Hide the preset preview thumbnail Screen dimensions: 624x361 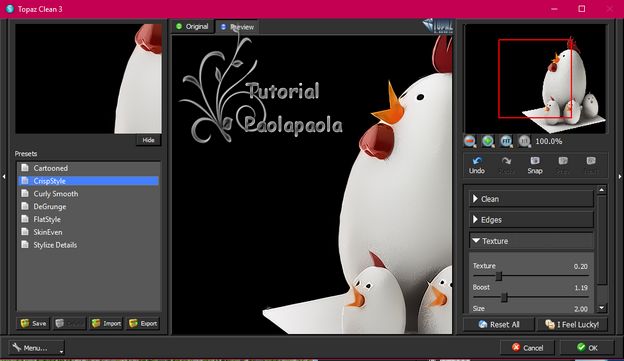click(148, 140)
